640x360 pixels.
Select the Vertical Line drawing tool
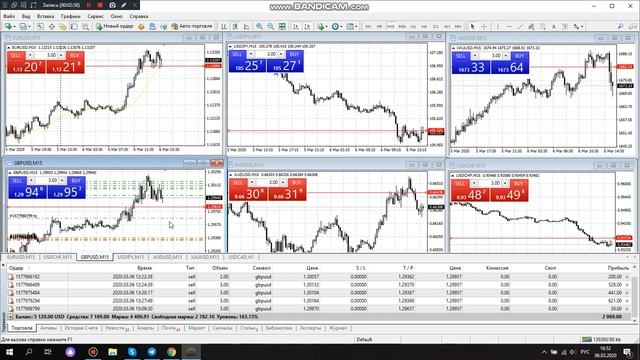[498, 27]
